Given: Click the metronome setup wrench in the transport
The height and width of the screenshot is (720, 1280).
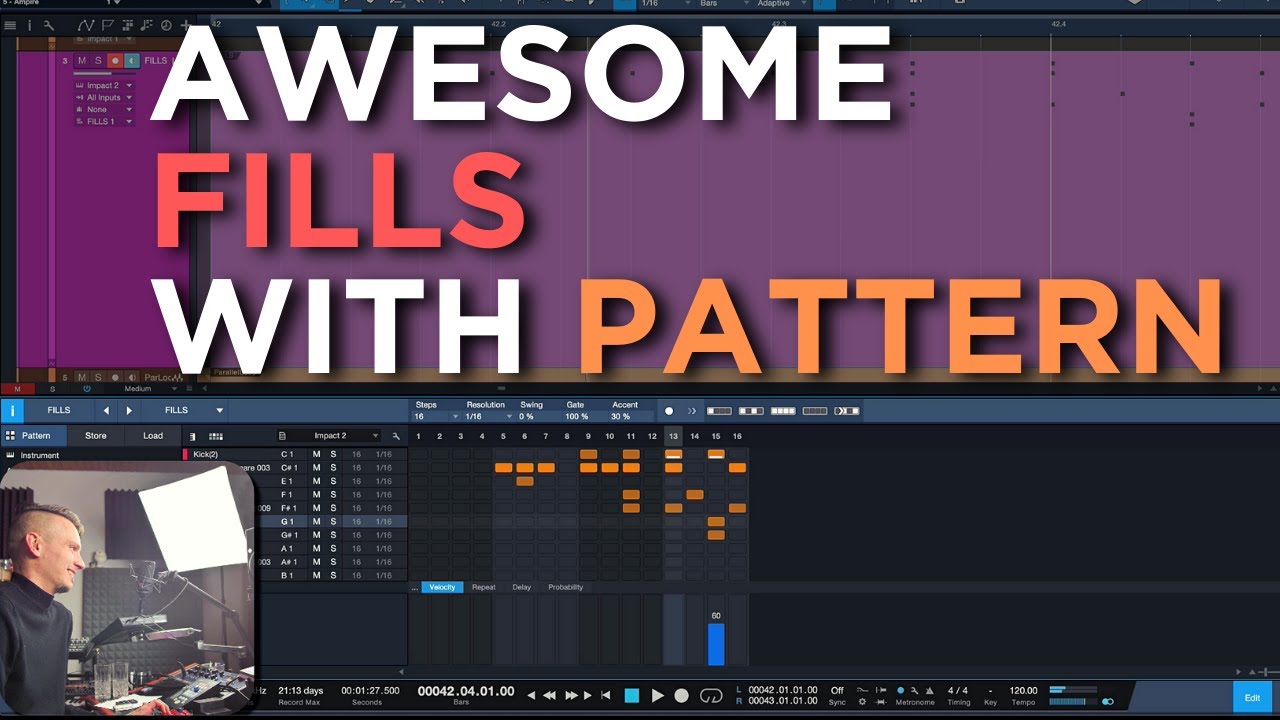Looking at the screenshot, I should pyautogui.click(x=914, y=691).
